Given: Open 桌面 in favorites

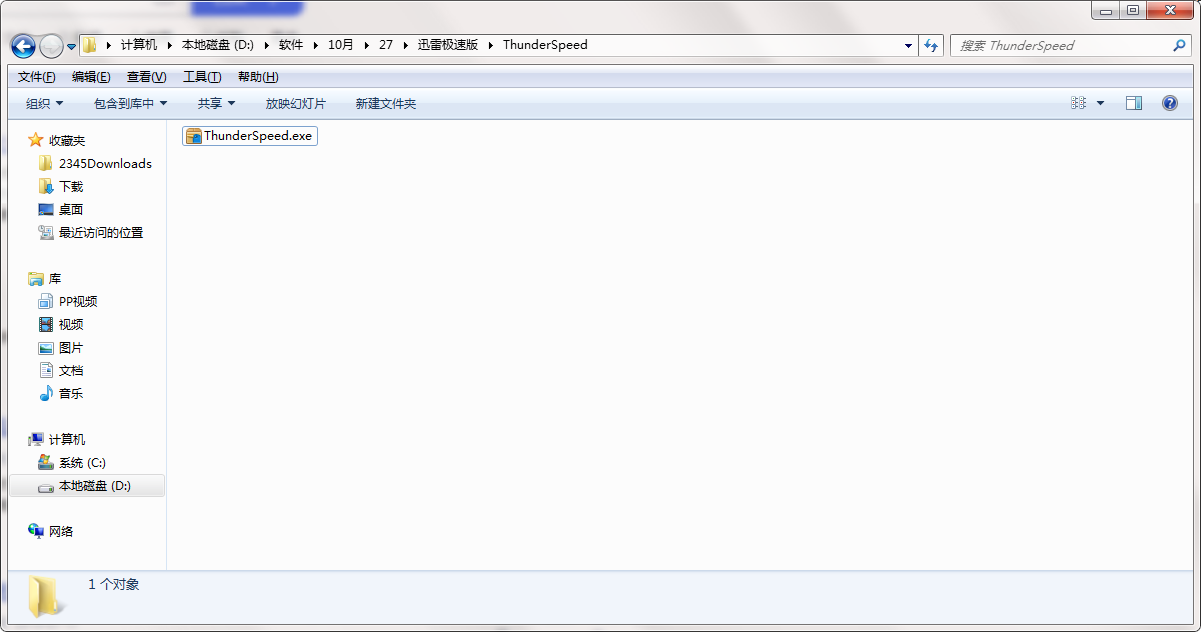Looking at the screenshot, I should pyautogui.click(x=71, y=209).
